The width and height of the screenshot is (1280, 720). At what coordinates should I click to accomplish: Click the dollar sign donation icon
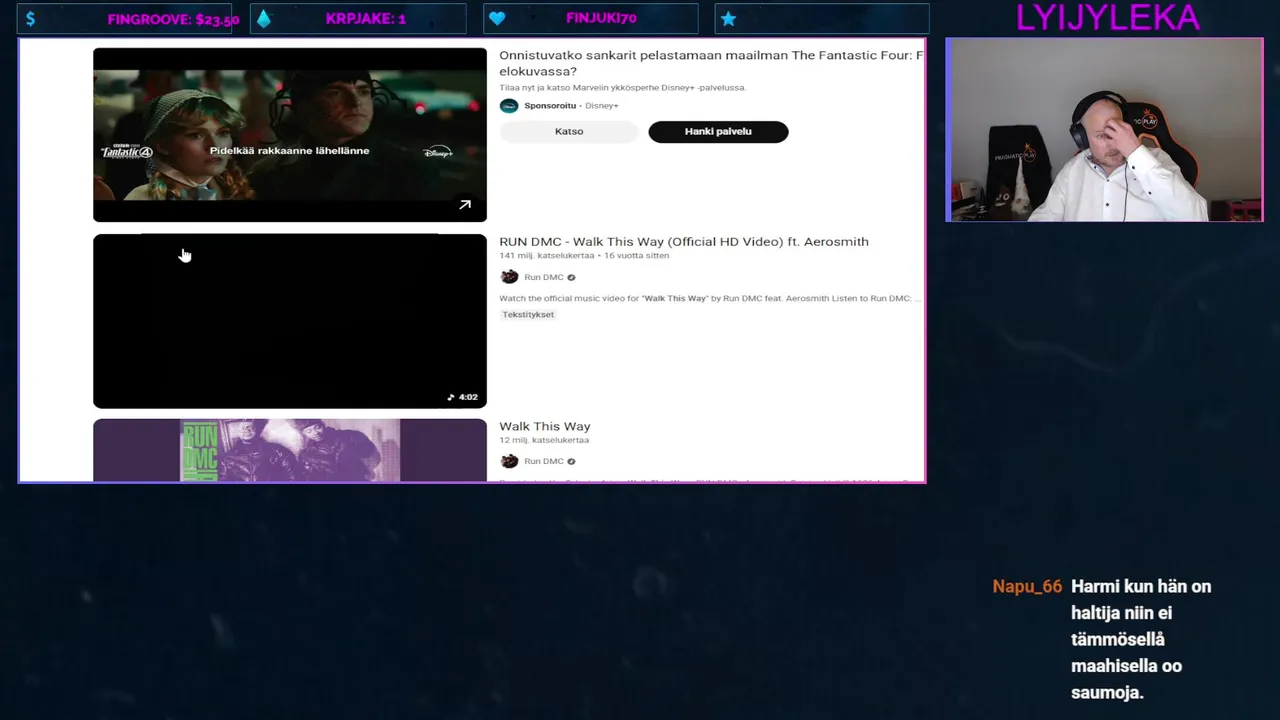coord(31,19)
